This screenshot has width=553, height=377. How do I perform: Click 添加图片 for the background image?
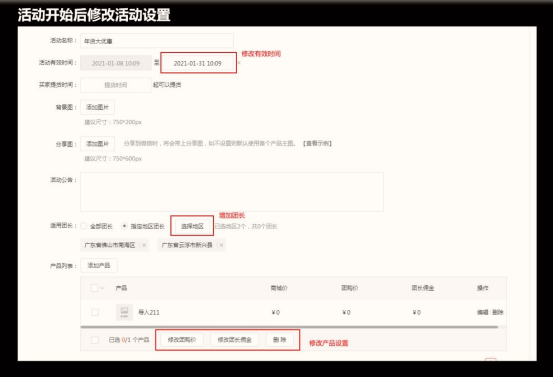(97, 107)
